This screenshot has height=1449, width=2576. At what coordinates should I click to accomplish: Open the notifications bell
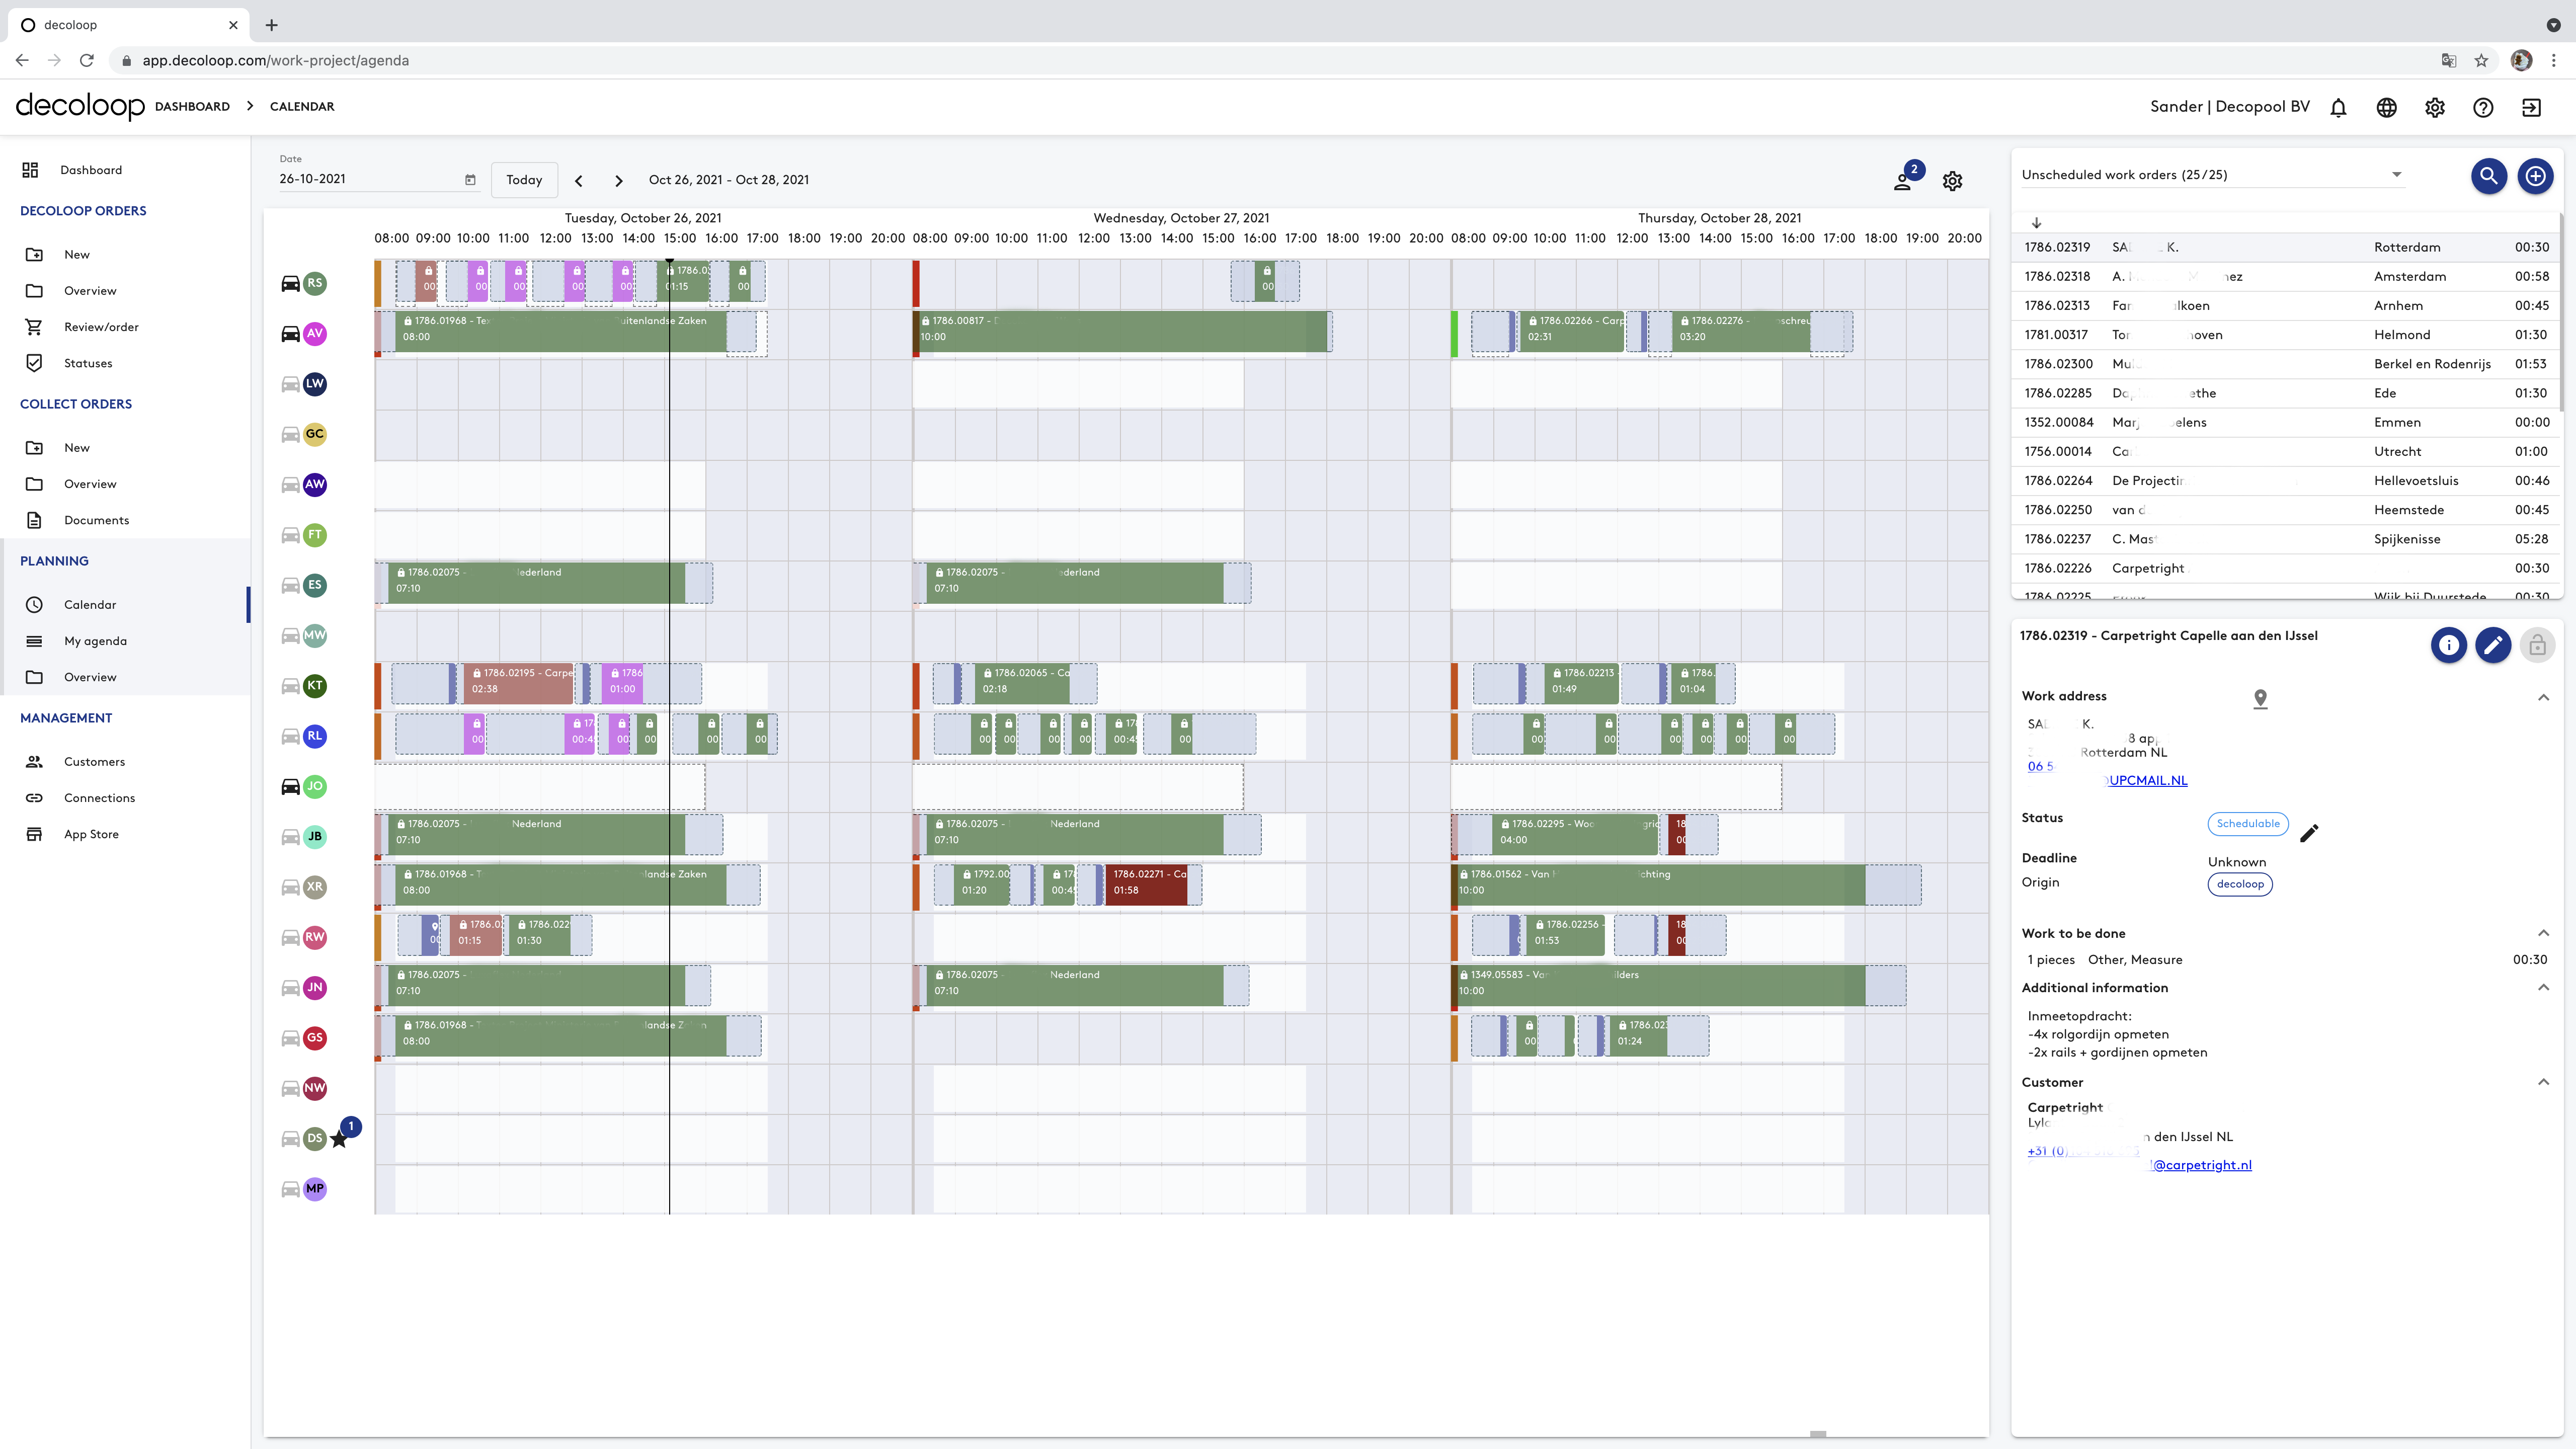pos(2338,107)
